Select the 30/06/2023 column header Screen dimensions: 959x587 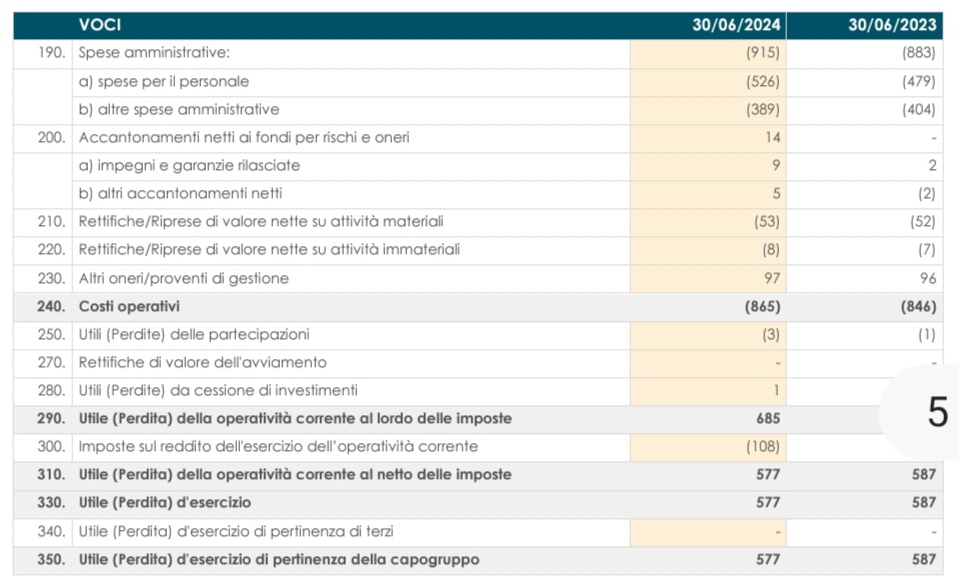(x=892, y=25)
